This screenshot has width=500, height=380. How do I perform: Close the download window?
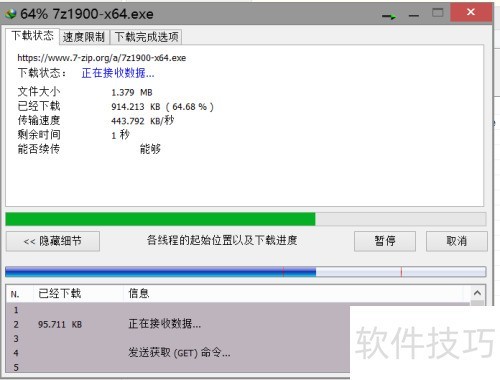tap(471, 12)
